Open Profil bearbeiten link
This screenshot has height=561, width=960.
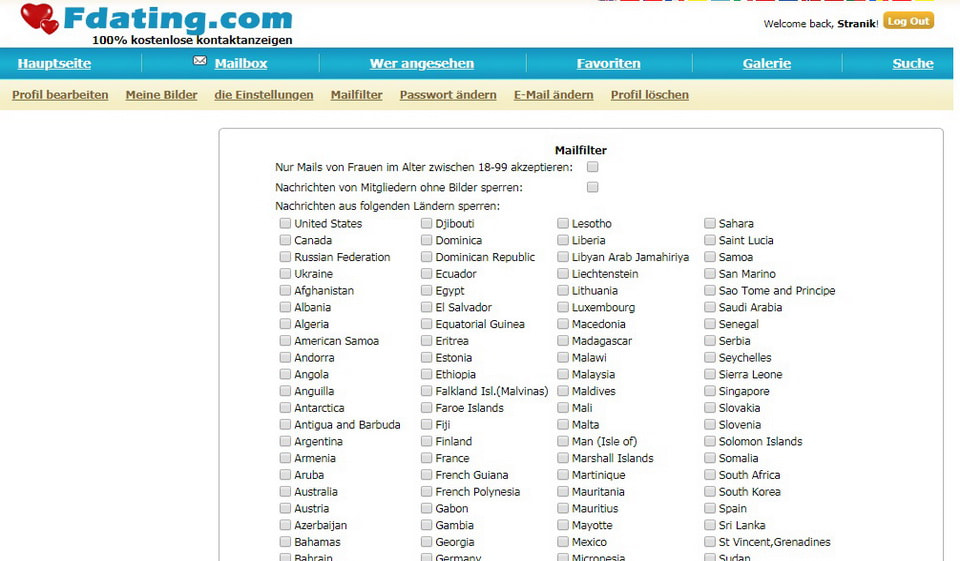coord(60,95)
